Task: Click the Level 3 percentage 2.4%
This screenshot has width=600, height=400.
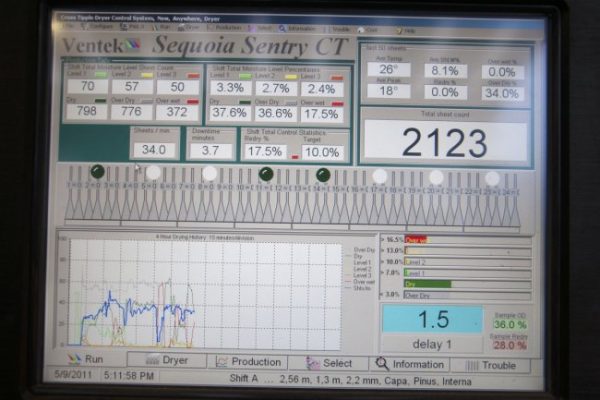Action: [x=321, y=89]
